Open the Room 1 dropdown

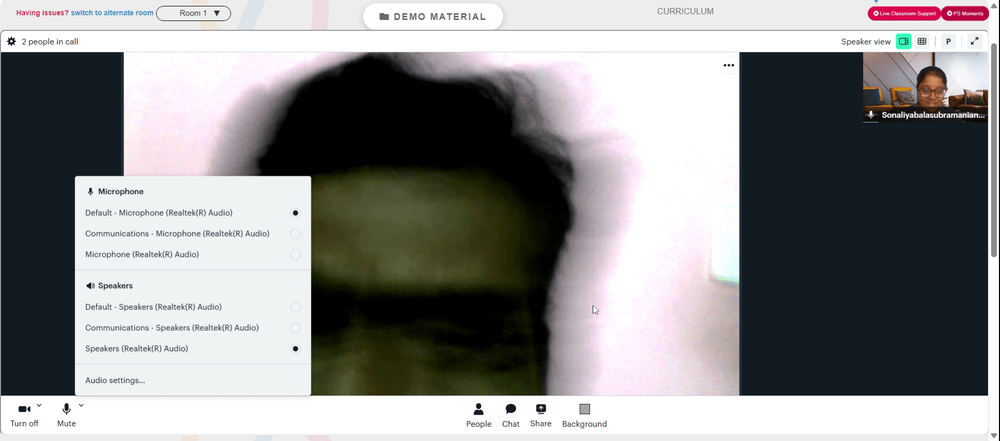pyautogui.click(x=193, y=13)
